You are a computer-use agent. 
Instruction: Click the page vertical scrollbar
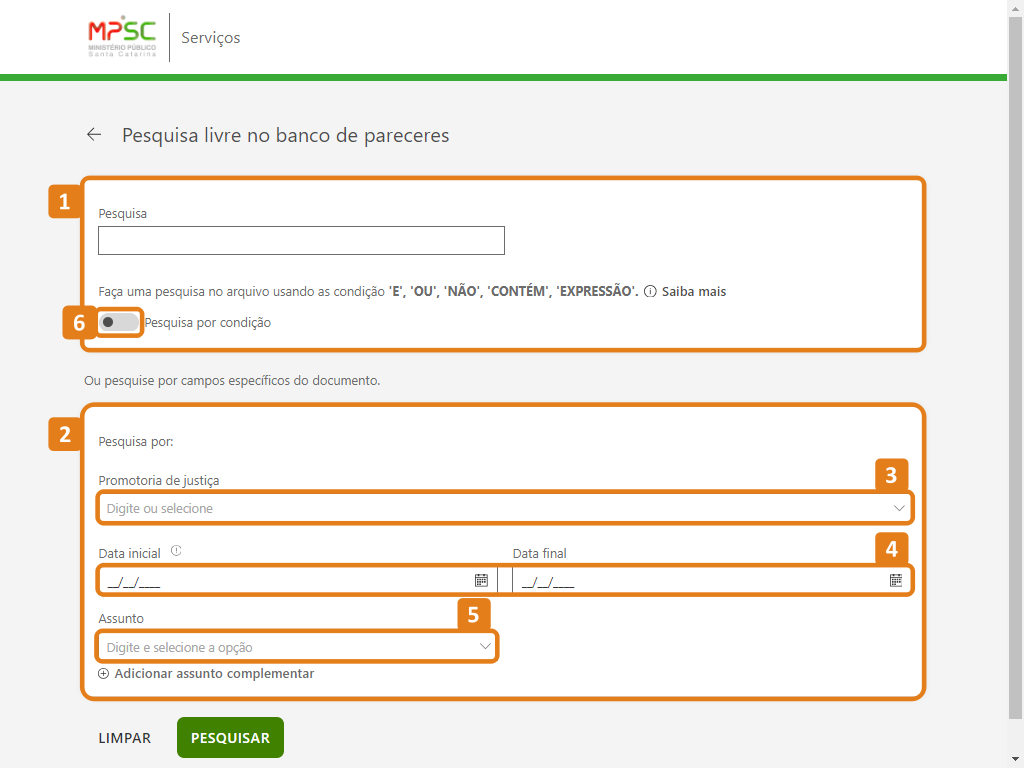click(1015, 360)
